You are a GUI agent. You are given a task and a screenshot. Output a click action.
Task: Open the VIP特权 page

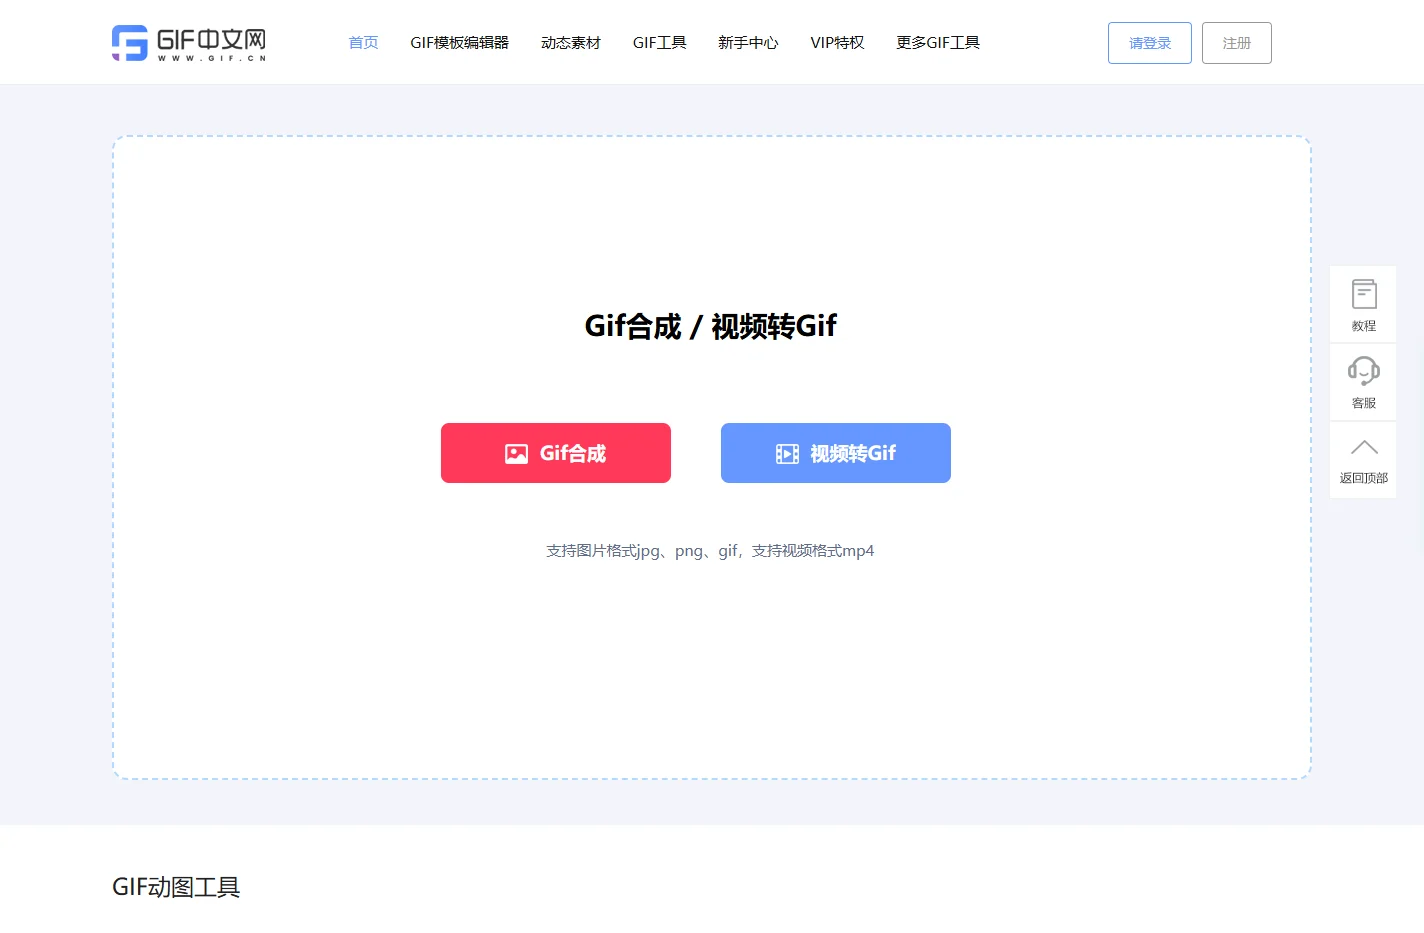(837, 43)
